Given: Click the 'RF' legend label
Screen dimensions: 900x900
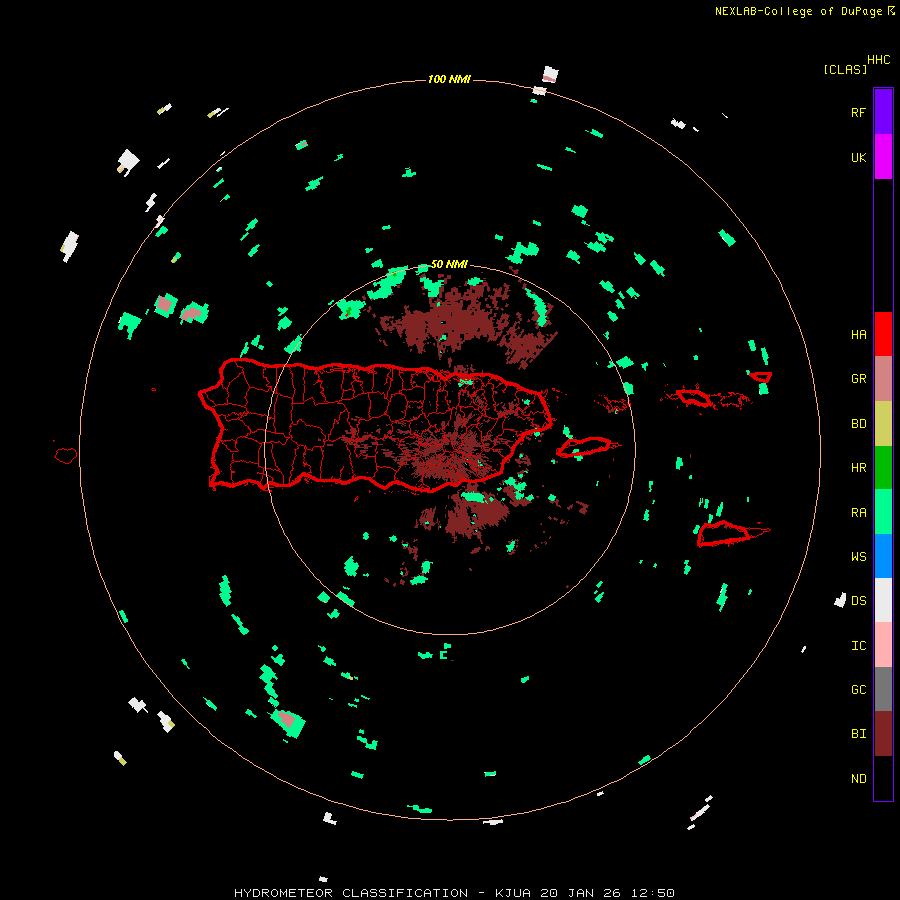Looking at the screenshot, I should [x=859, y=112].
